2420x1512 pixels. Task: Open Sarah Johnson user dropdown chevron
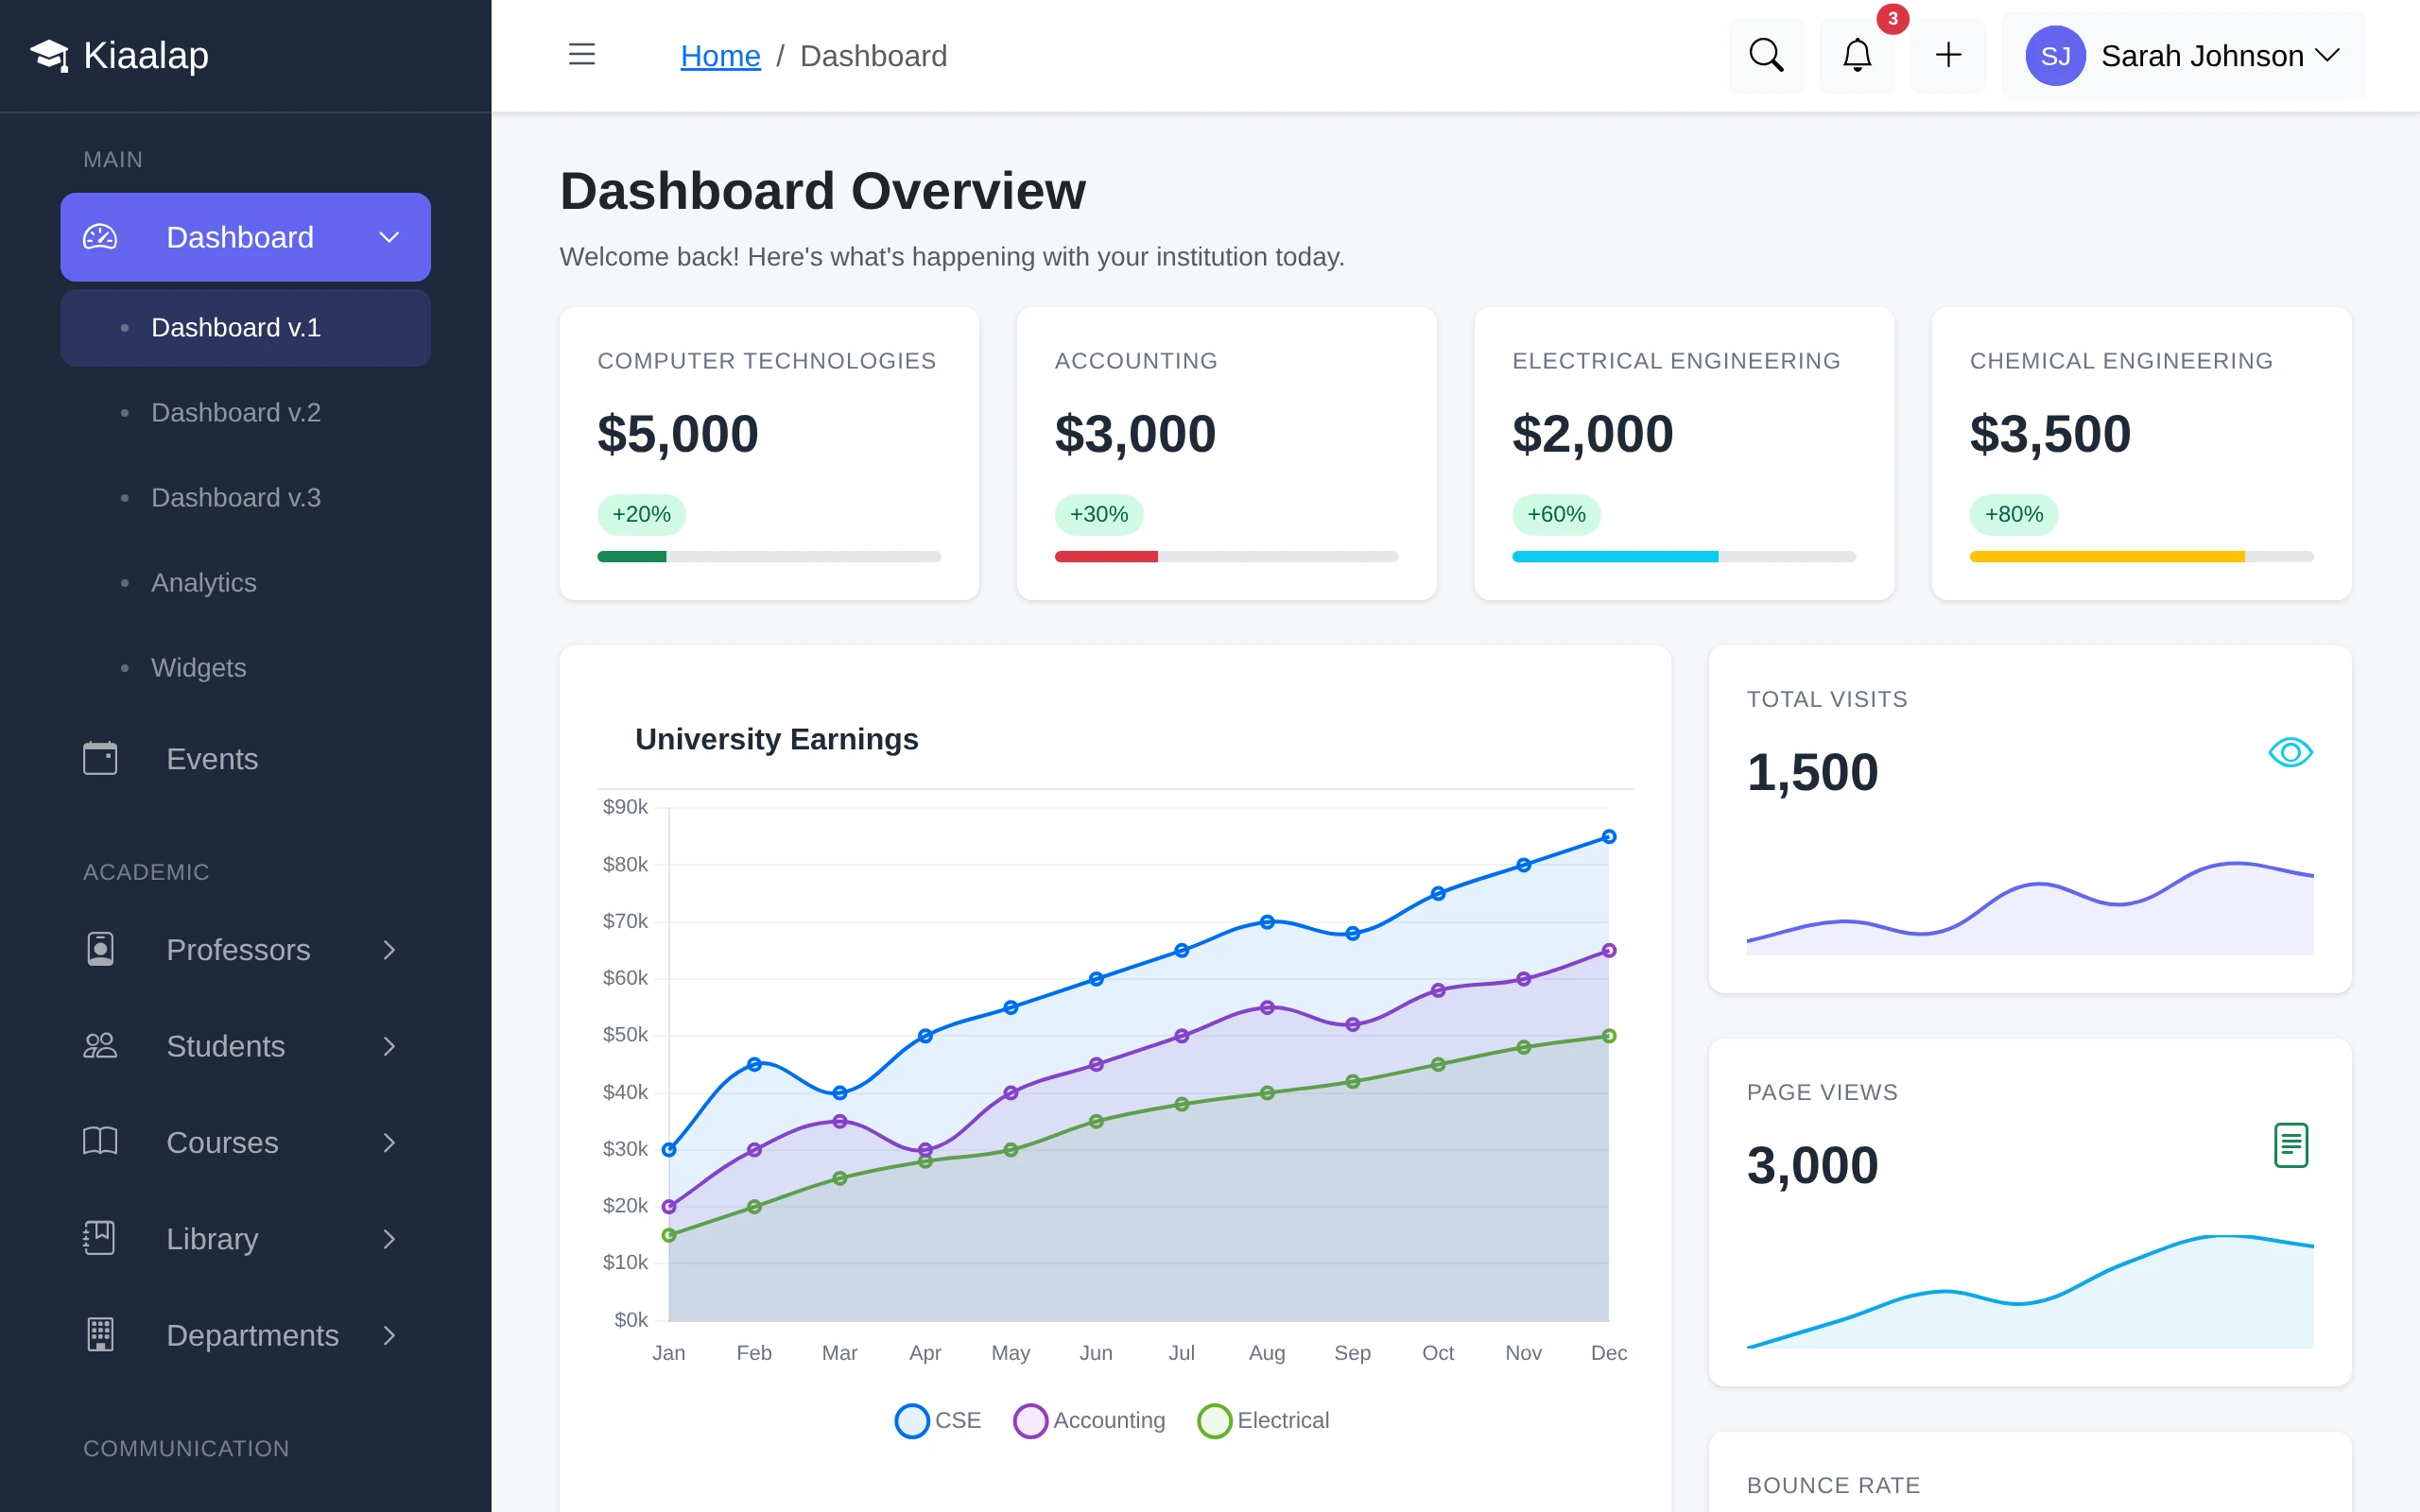(x=2327, y=55)
